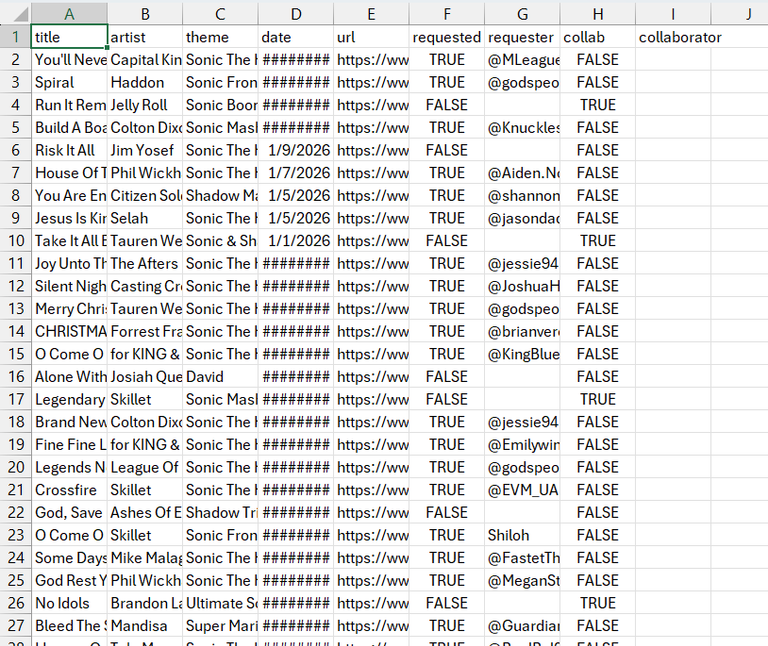Select the 'Selah' artist cell
768x646 pixels.
coord(145,218)
